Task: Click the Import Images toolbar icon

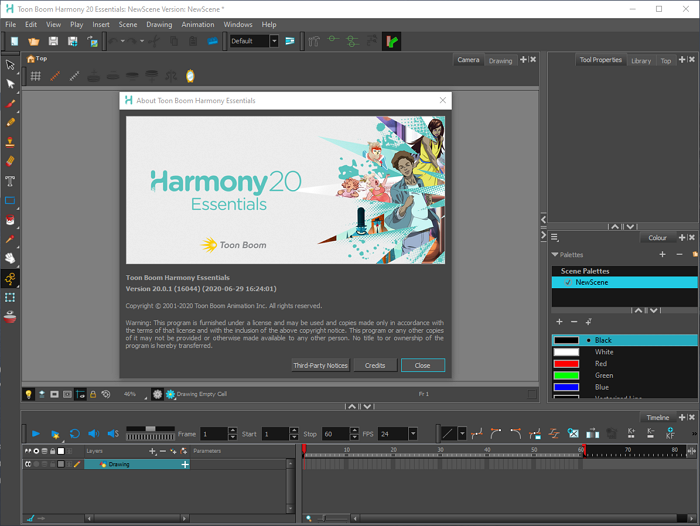Action: coord(92,42)
